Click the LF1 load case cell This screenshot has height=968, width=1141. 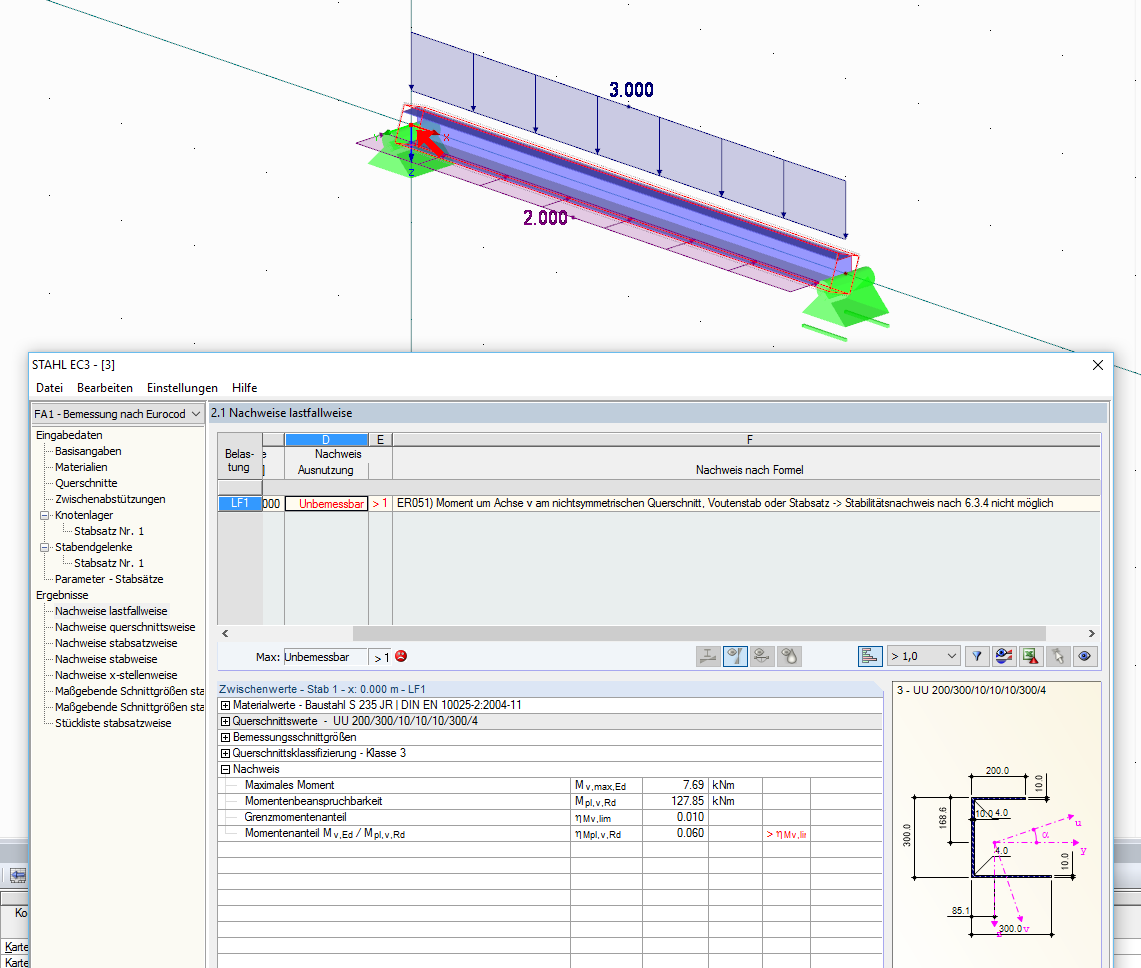239,504
